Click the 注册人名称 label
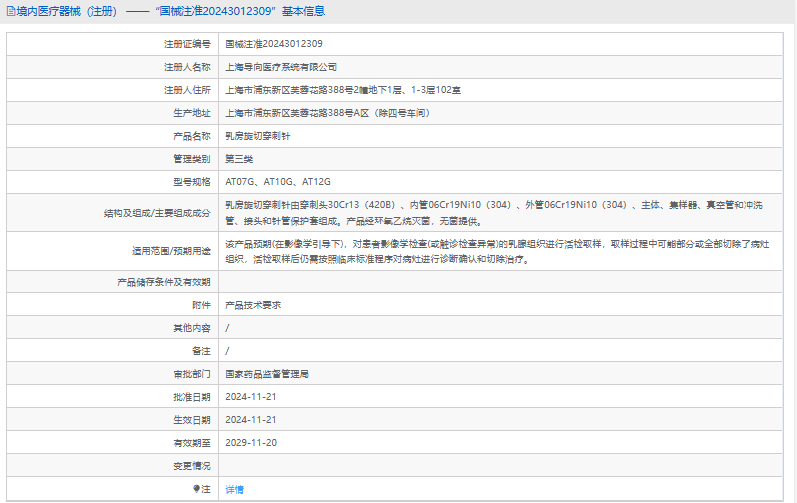 point(187,67)
